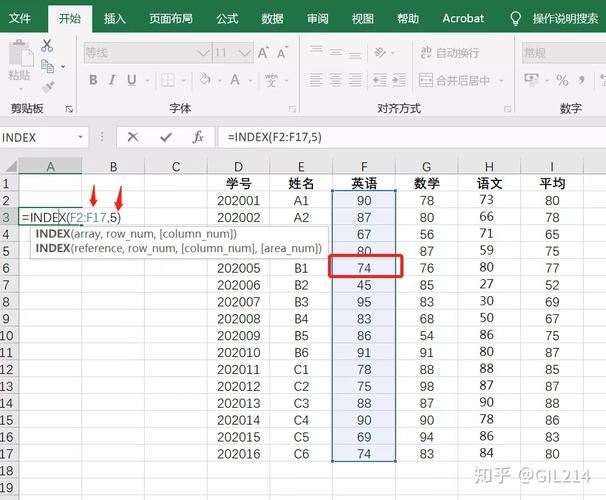Screen dimensions: 606x500
Task: Click the phonetic guide 文 icon
Action: [x=271, y=80]
